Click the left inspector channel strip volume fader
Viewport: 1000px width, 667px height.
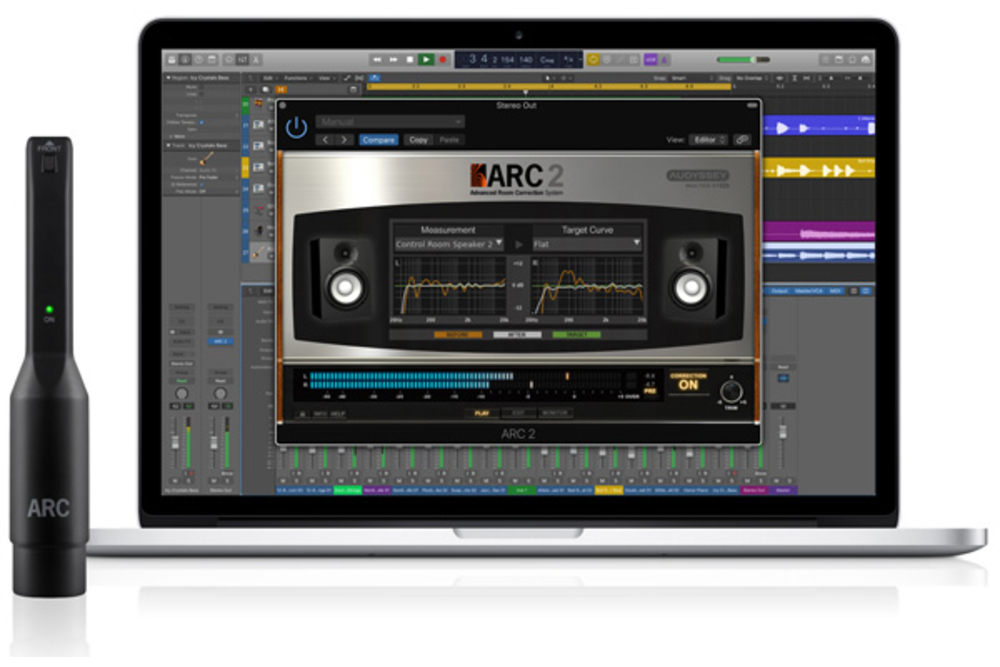click(175, 443)
